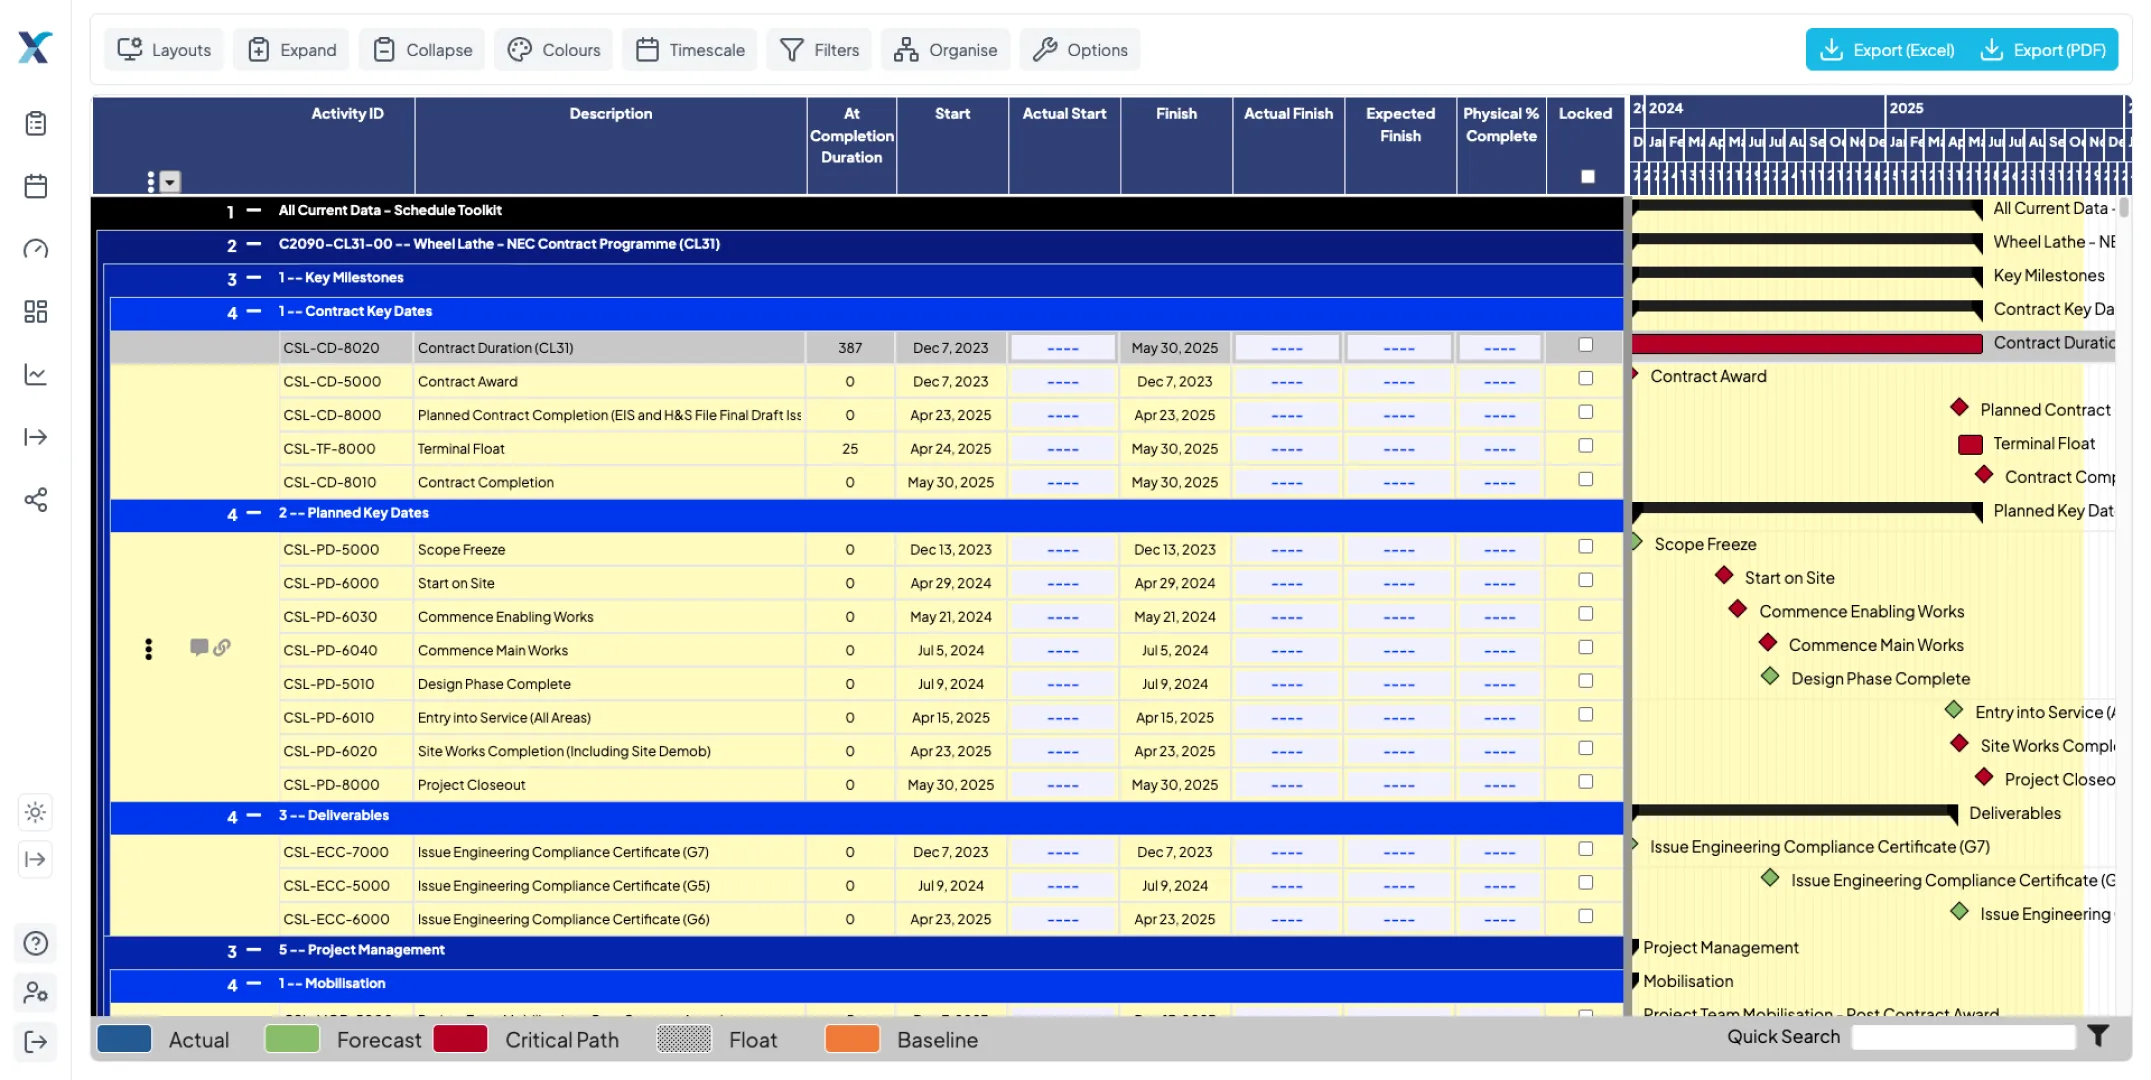Click the funnel icon beside Quick Search
Image resolution: width=2151 pixels, height=1080 pixels.
coord(2097,1037)
